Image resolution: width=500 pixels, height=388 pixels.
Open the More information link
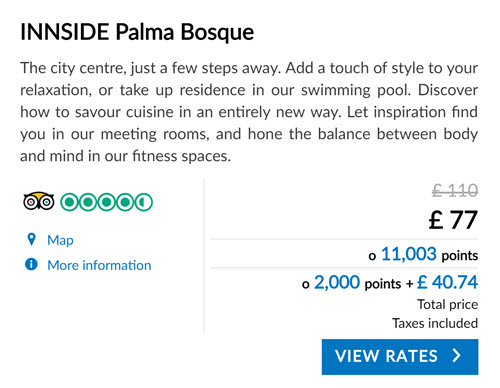point(99,265)
